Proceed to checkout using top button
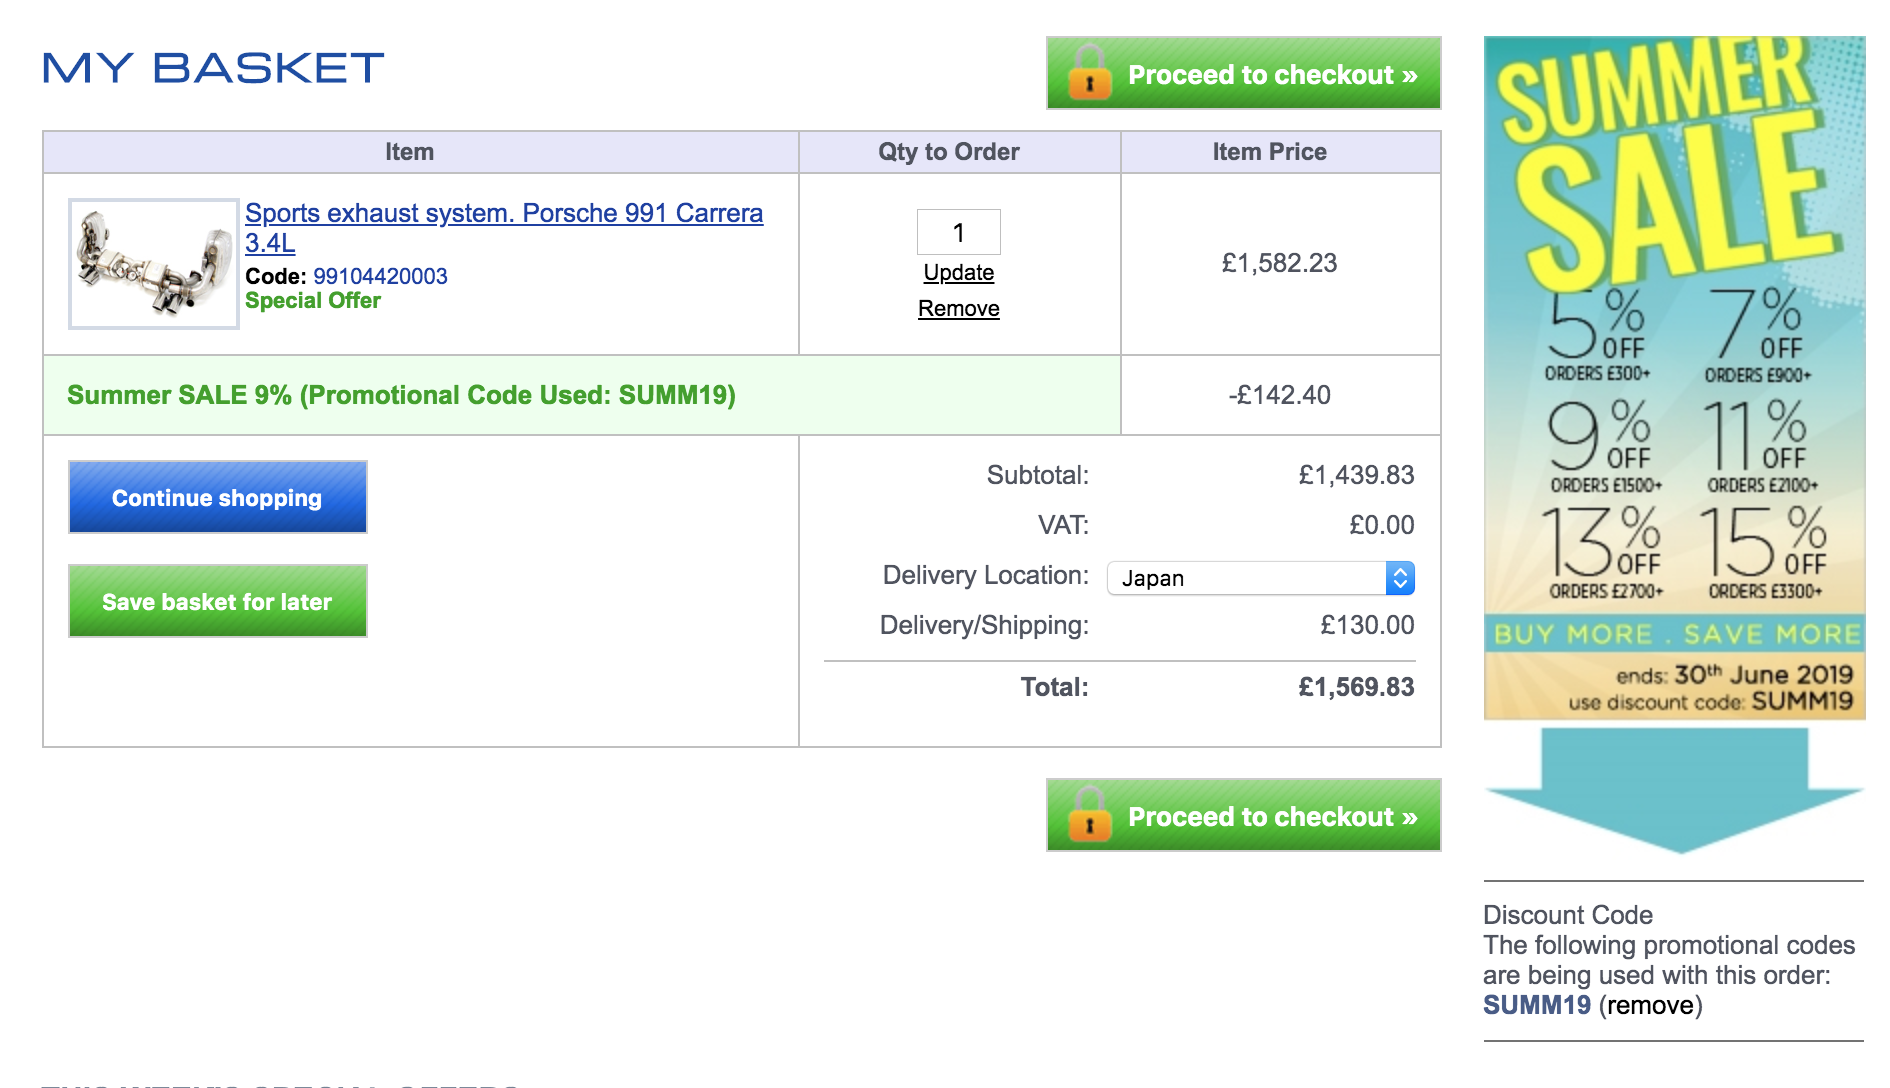This screenshot has width=1890, height=1088. (x=1244, y=73)
